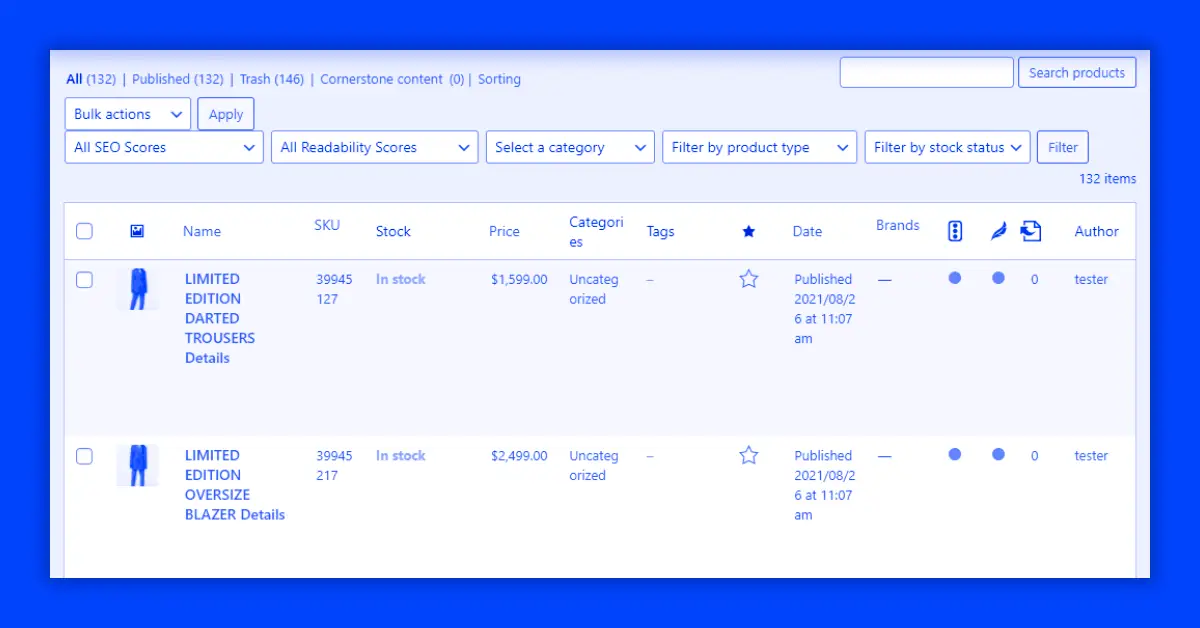Click the Stock column header
This screenshot has height=628, width=1200.
click(393, 231)
